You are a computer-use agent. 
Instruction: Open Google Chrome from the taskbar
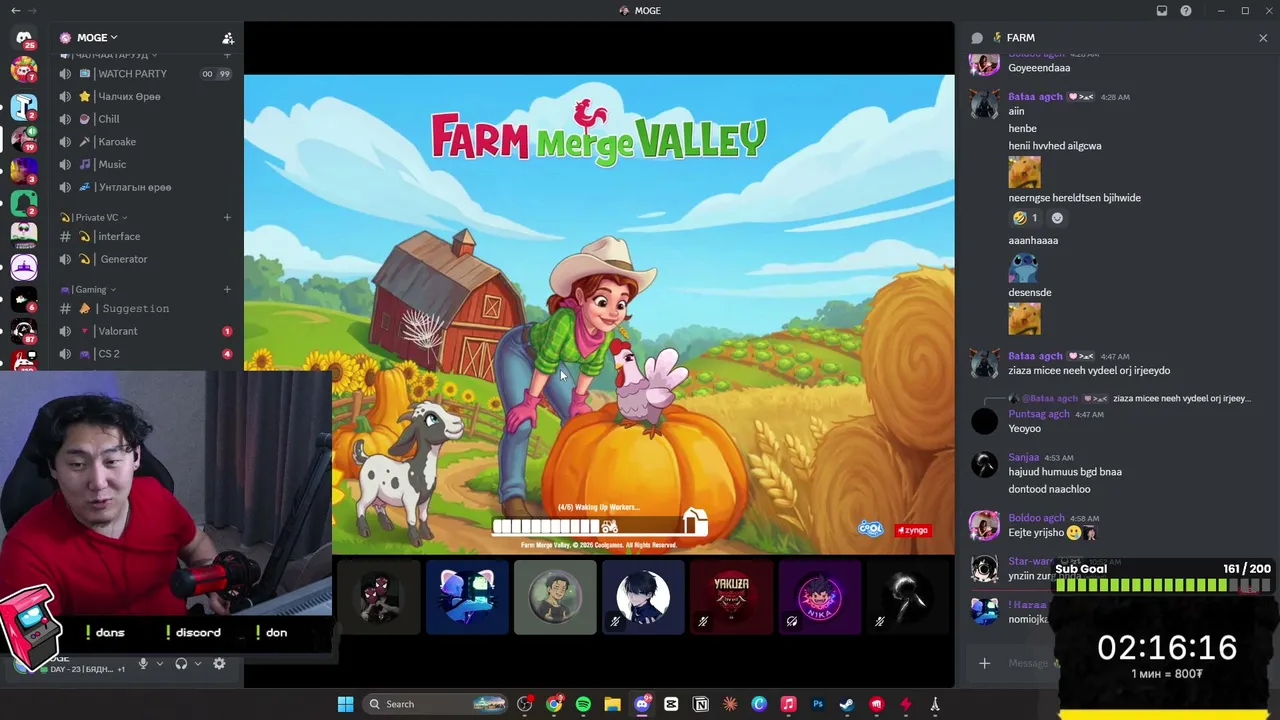click(x=554, y=704)
